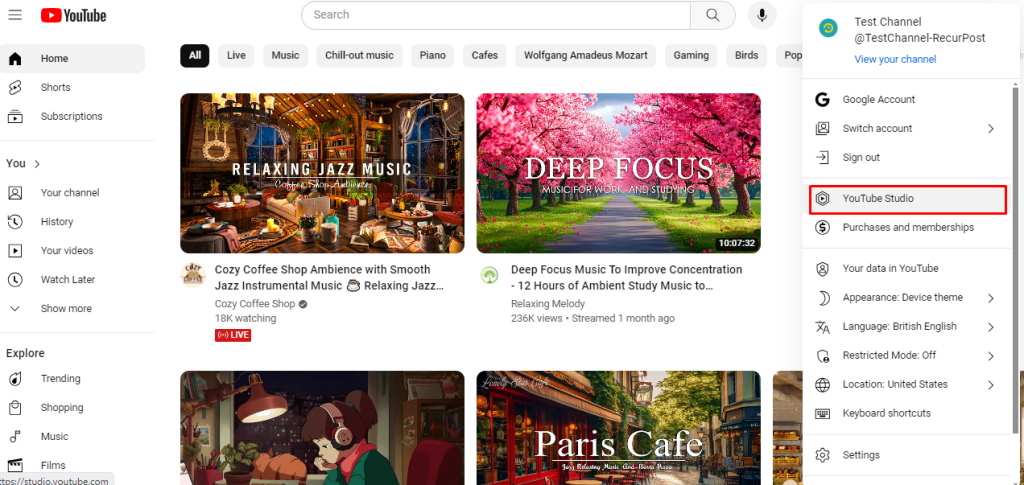Click Relaxing Melody channel avatar

(489, 275)
